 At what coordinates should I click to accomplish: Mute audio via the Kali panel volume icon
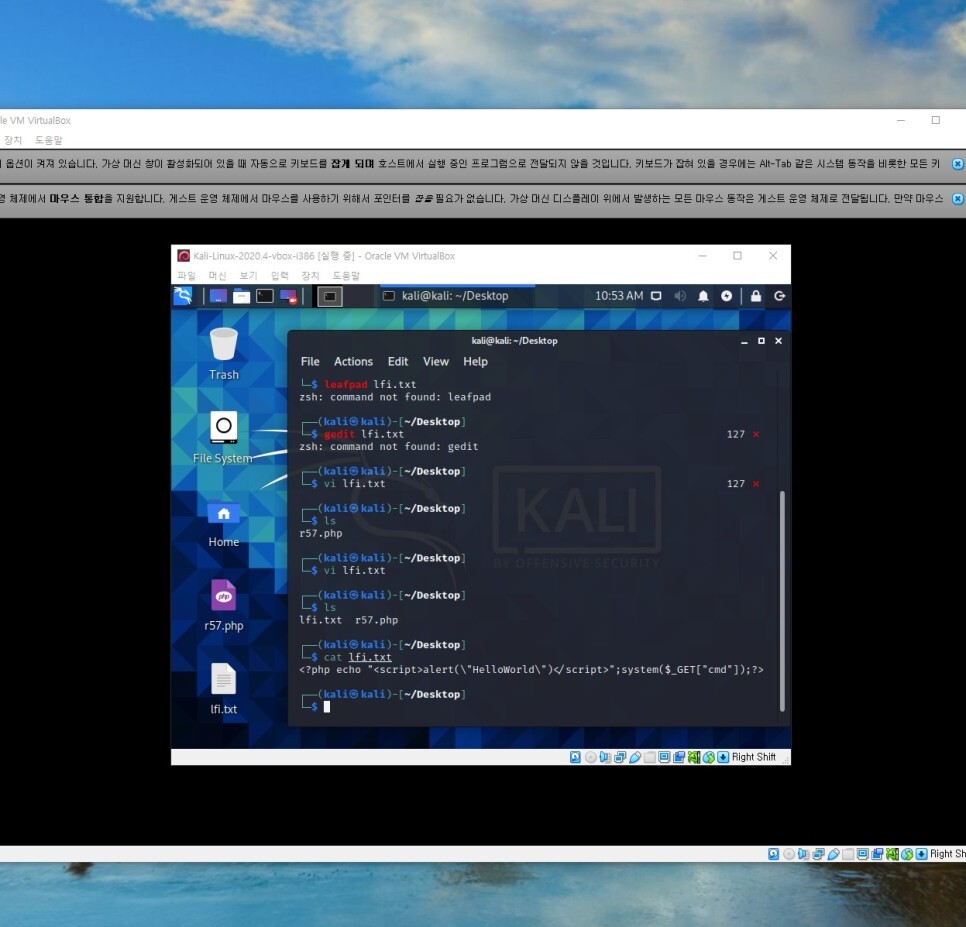680,296
